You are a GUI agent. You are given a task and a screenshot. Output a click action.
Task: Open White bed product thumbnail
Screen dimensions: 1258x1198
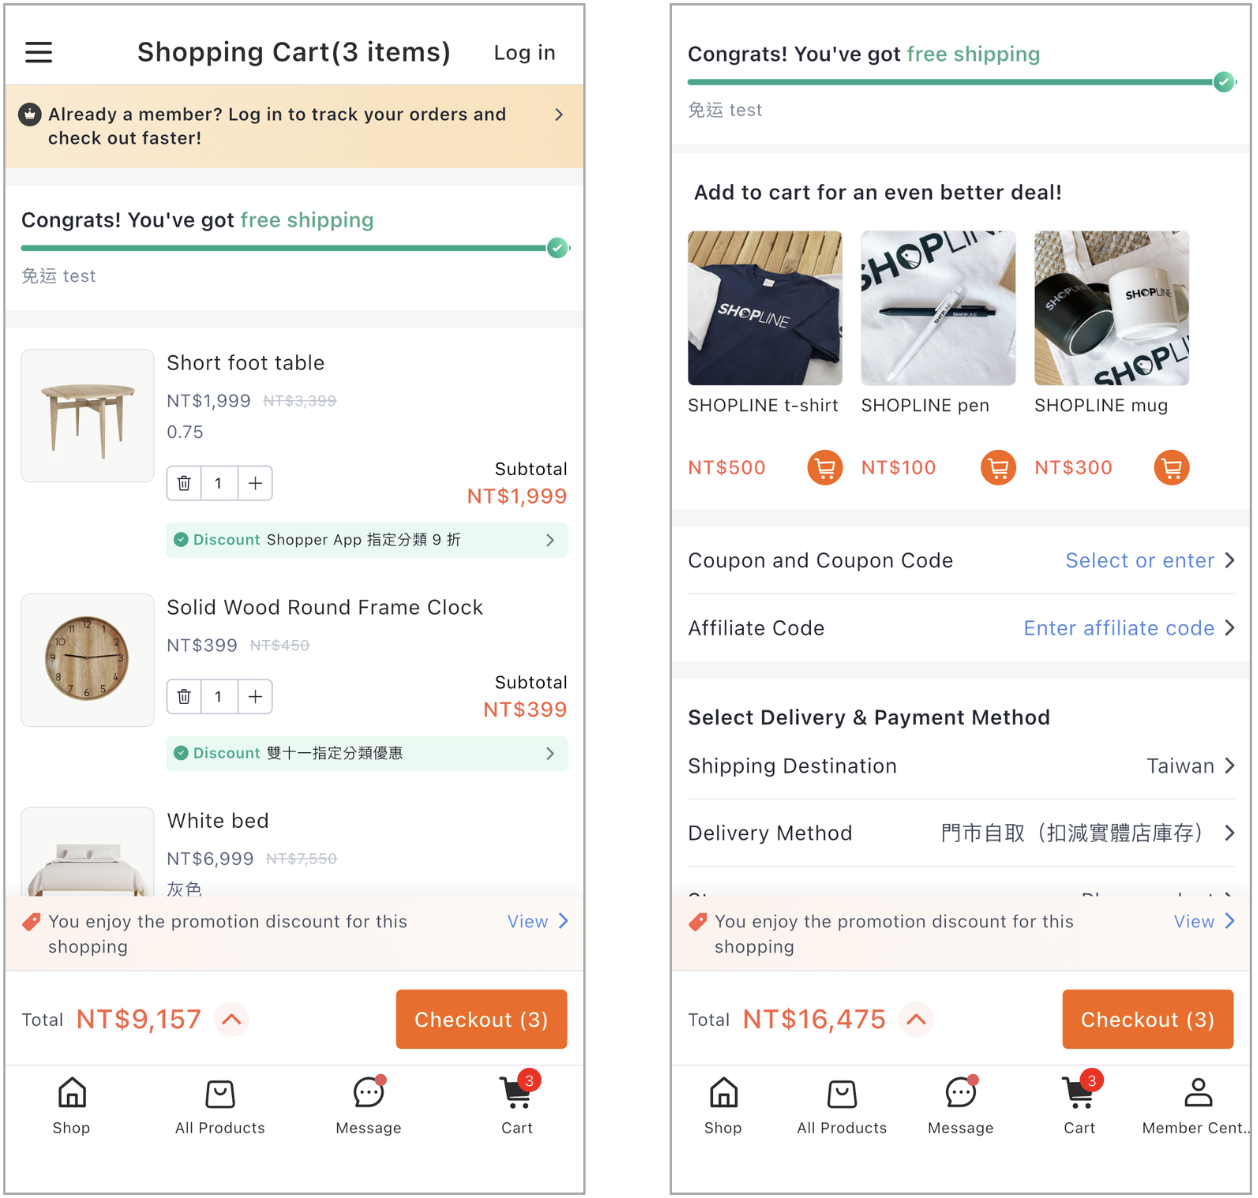88,851
